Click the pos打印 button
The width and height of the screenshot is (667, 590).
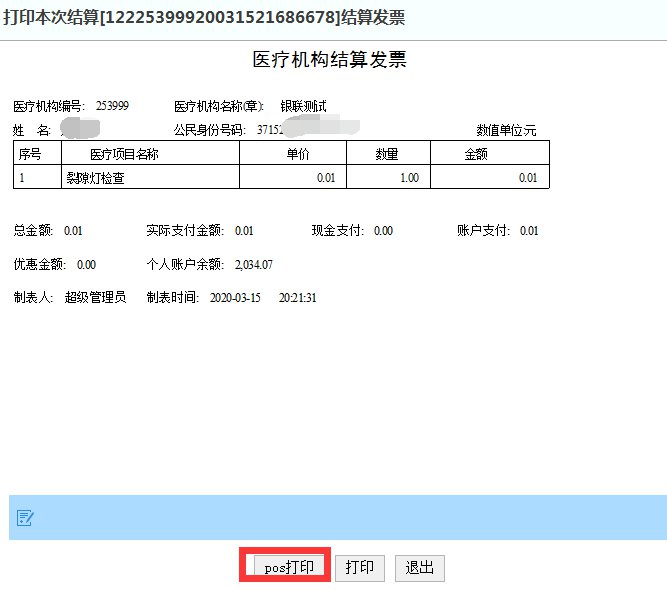(x=289, y=567)
